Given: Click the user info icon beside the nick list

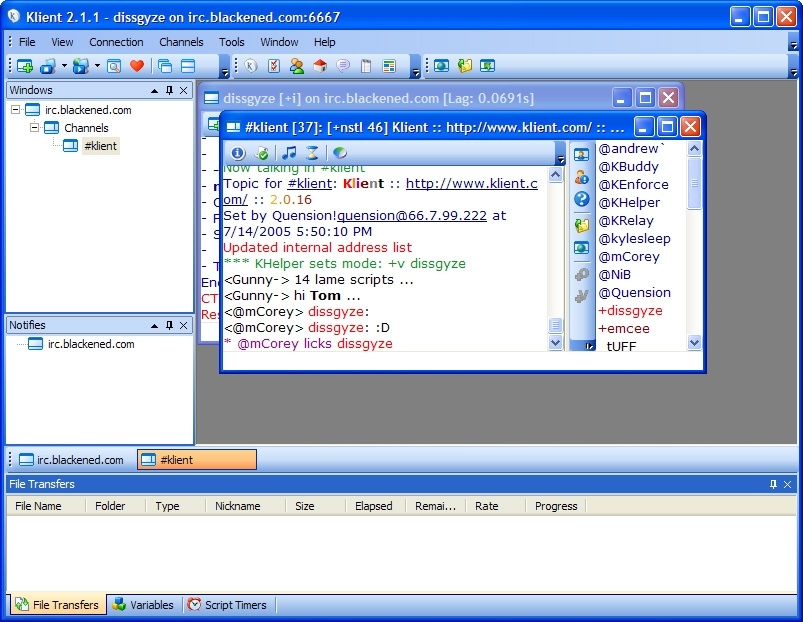Looking at the screenshot, I should [x=581, y=177].
